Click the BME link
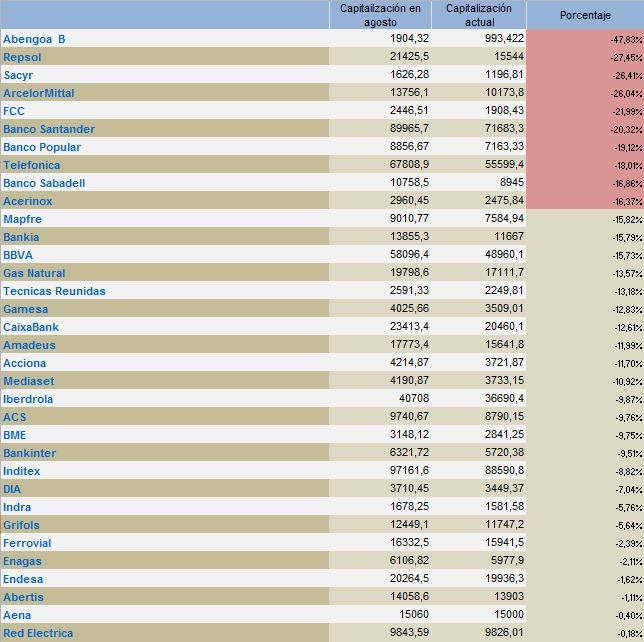Screen dimensions: 644x642 pyautogui.click(x=14, y=435)
